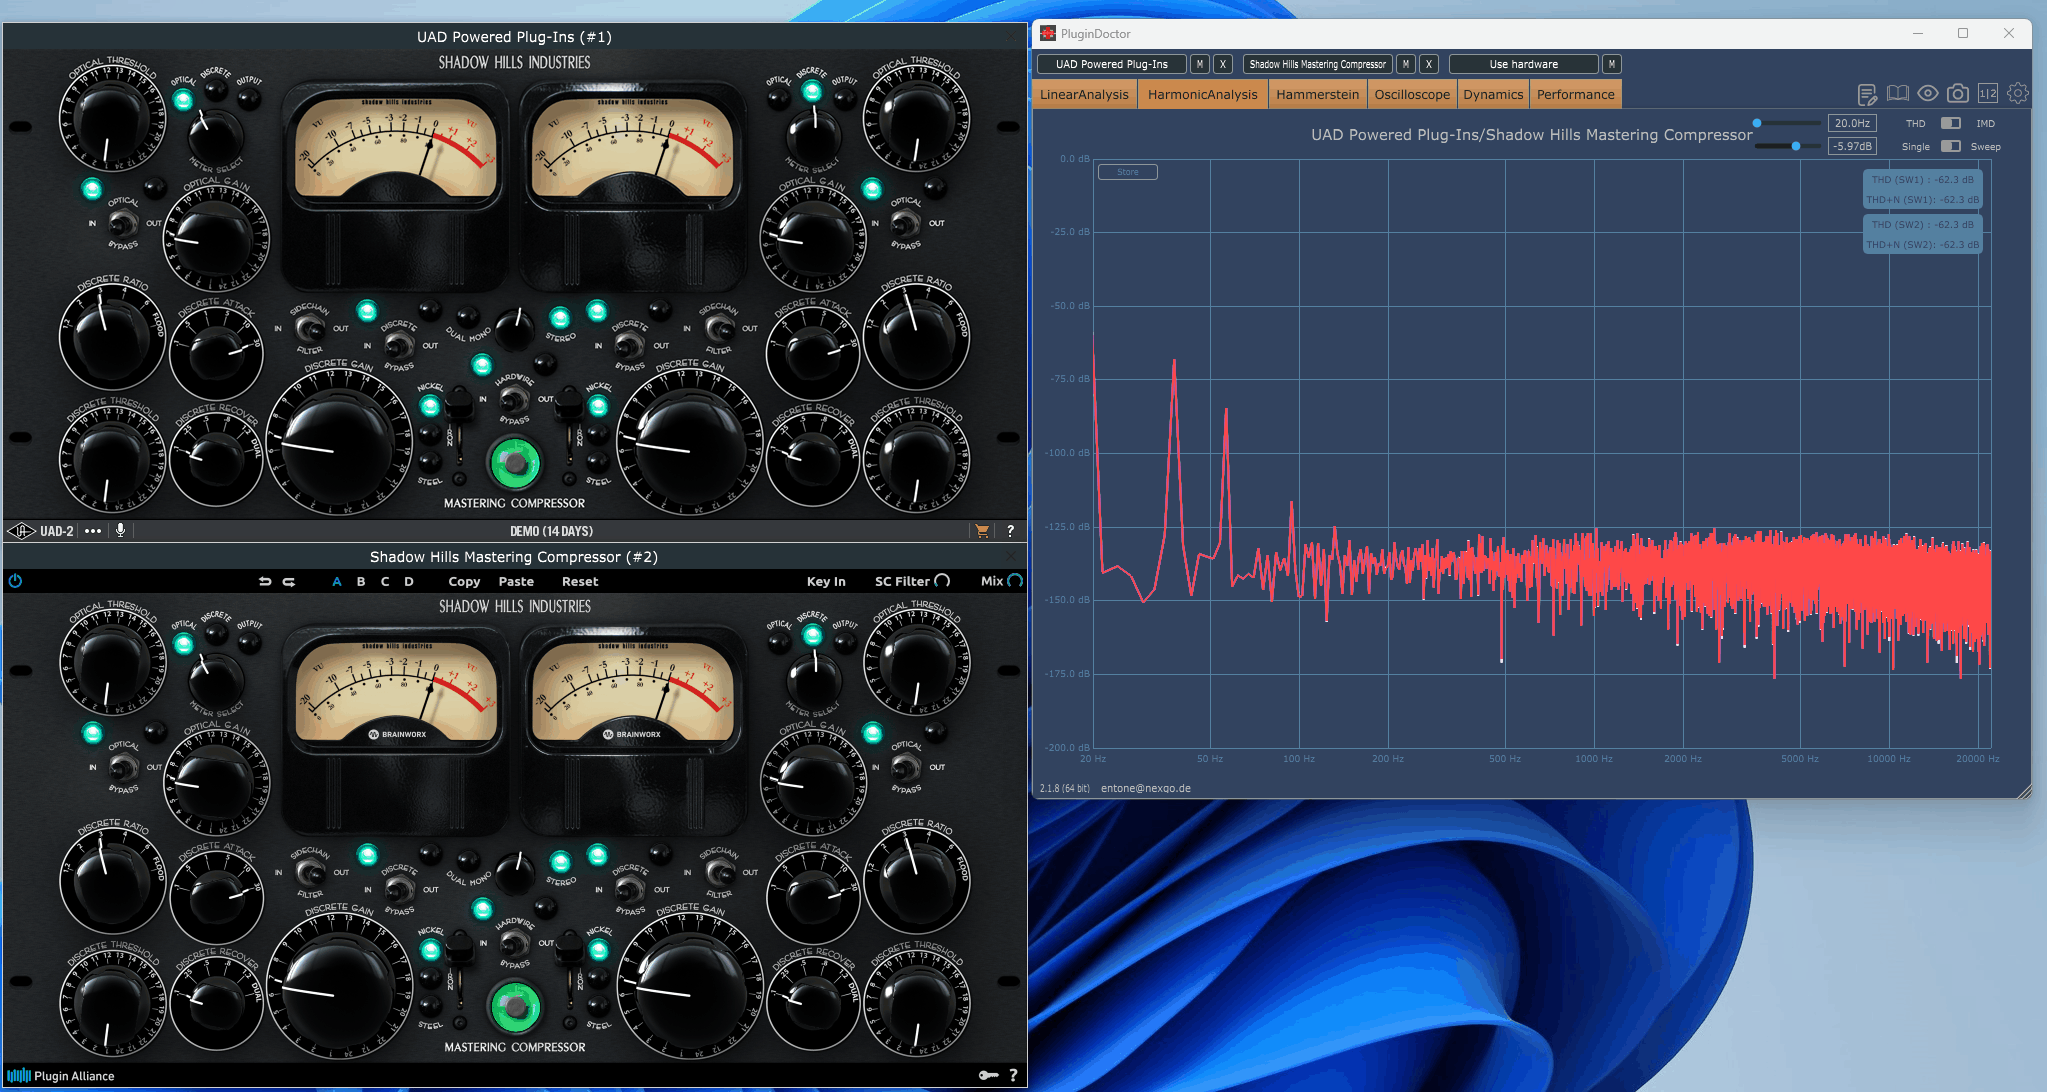Switch to the LinearAnalysis tab

click(x=1084, y=94)
